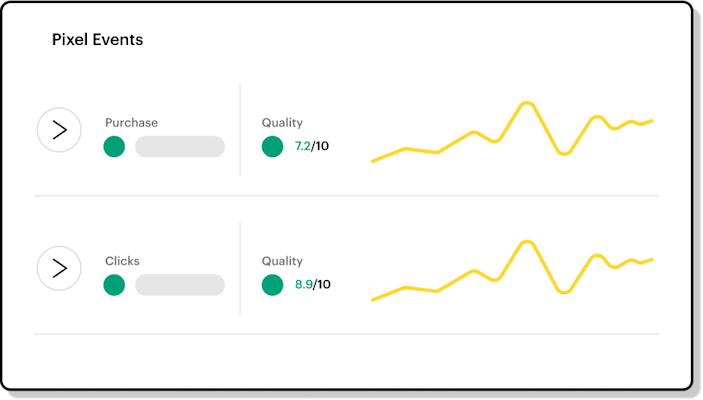Click the highest peak of the Purchase chart
Viewport: 703px width, 400px height.
526,103
